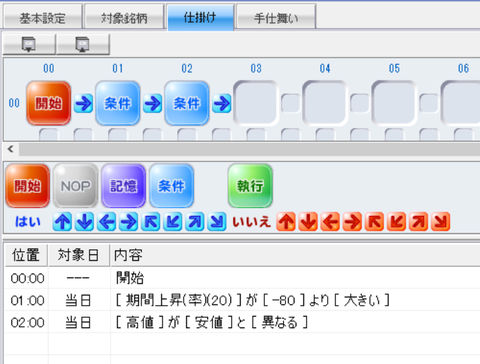Choose the blue はい left arrow
Image resolution: width=480 pixels, height=364 pixels.
(x=107, y=222)
